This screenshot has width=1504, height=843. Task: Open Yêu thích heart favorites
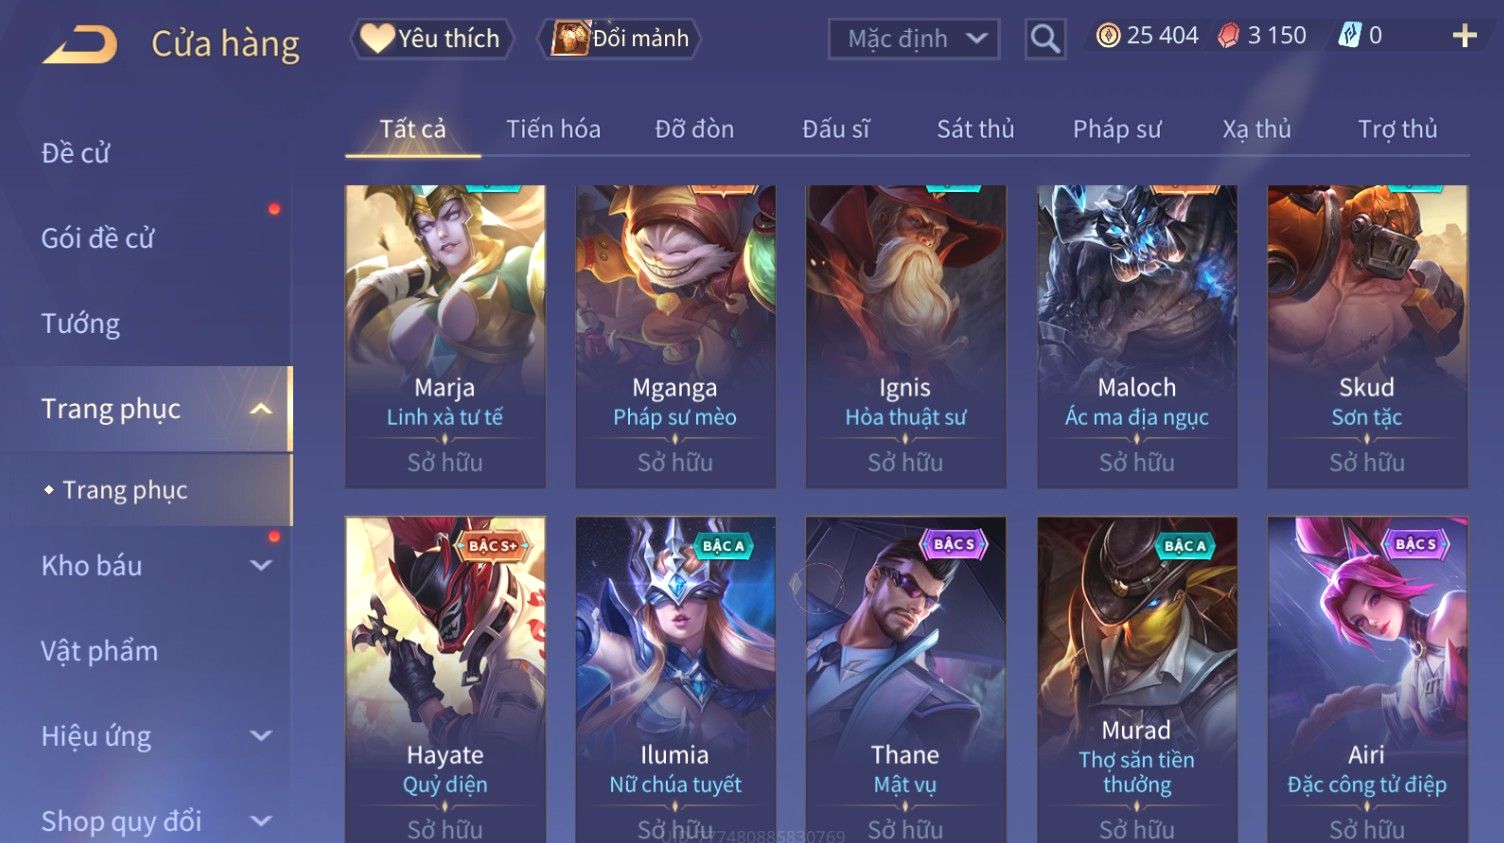tap(432, 39)
